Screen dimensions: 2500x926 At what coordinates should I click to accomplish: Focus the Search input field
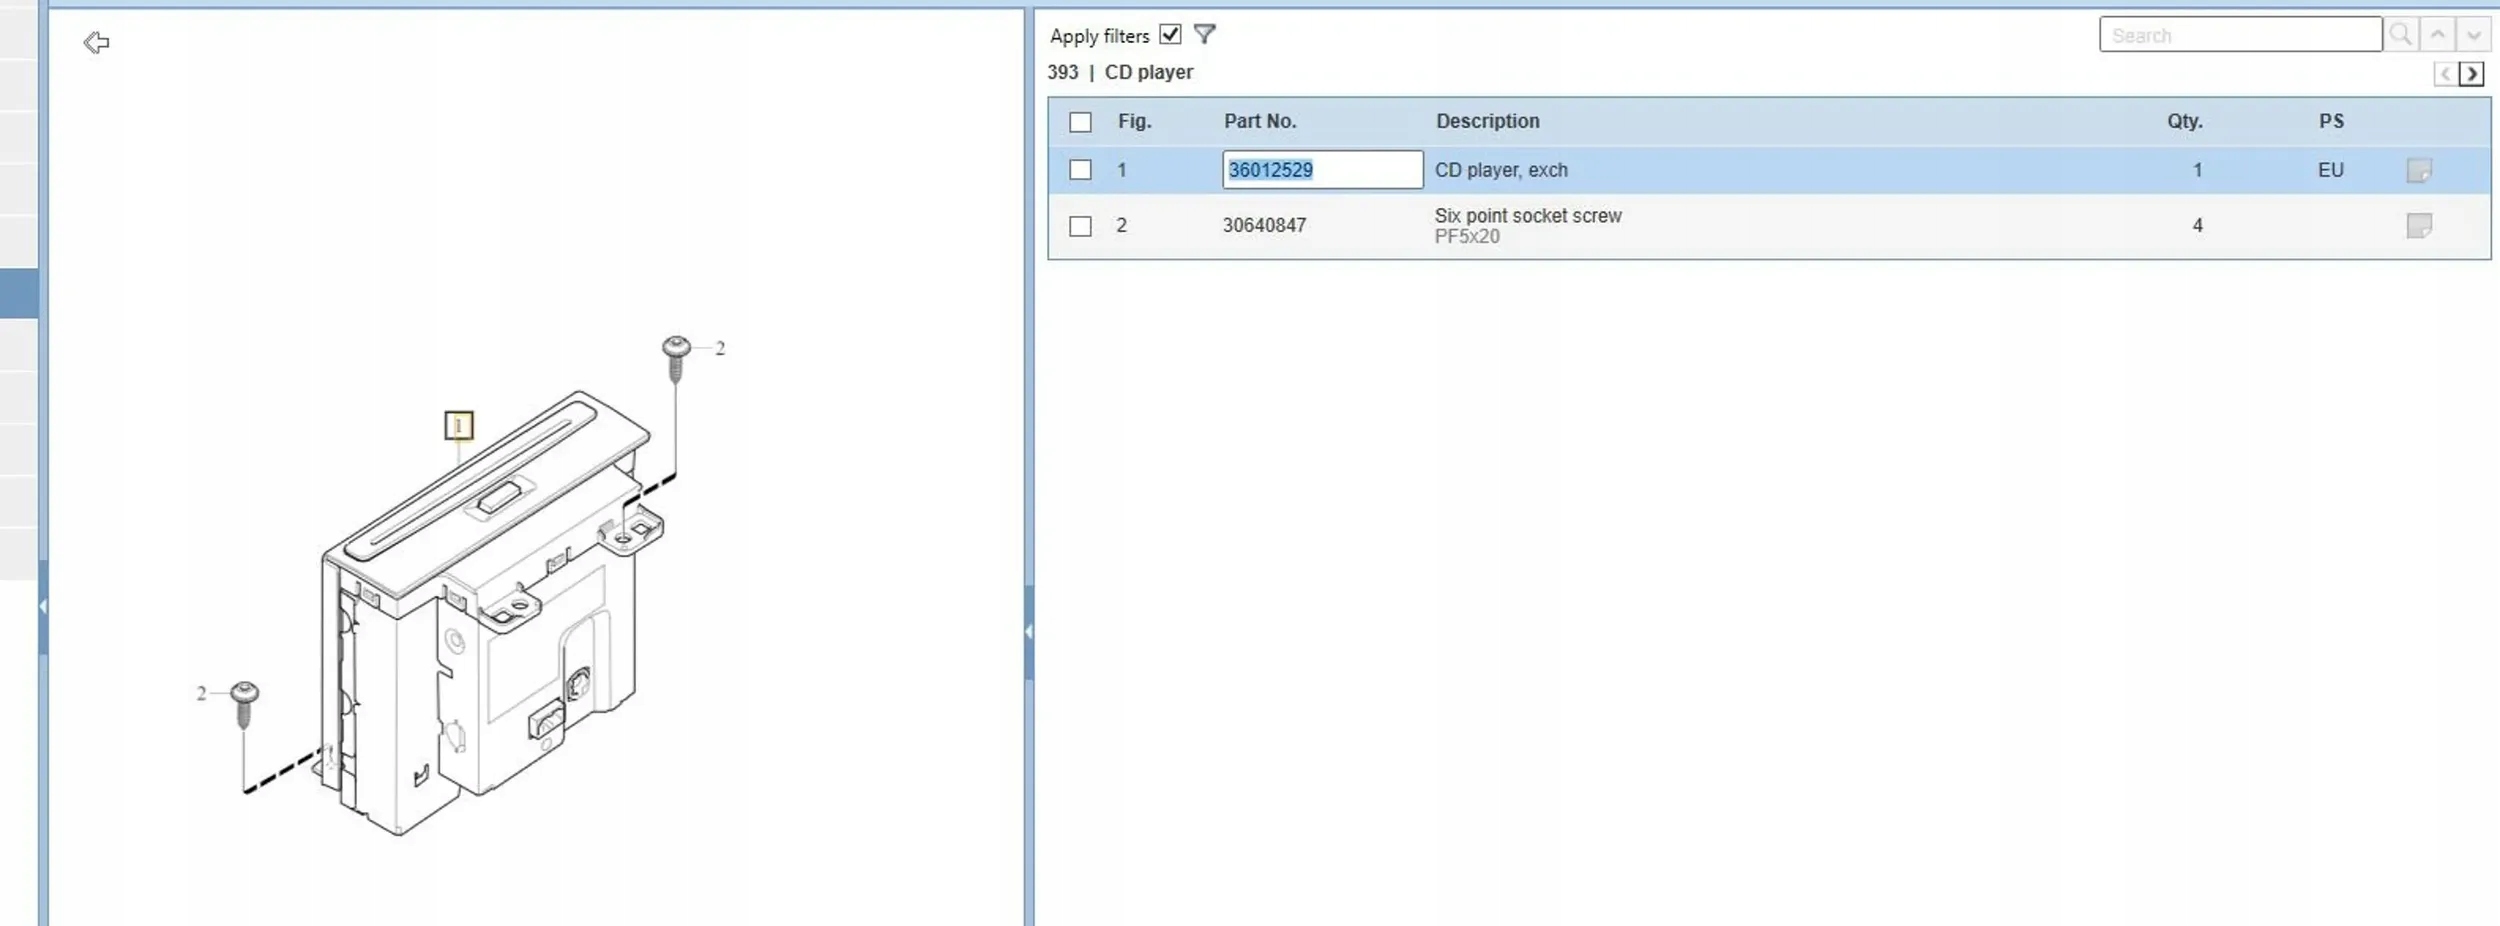click(2240, 35)
